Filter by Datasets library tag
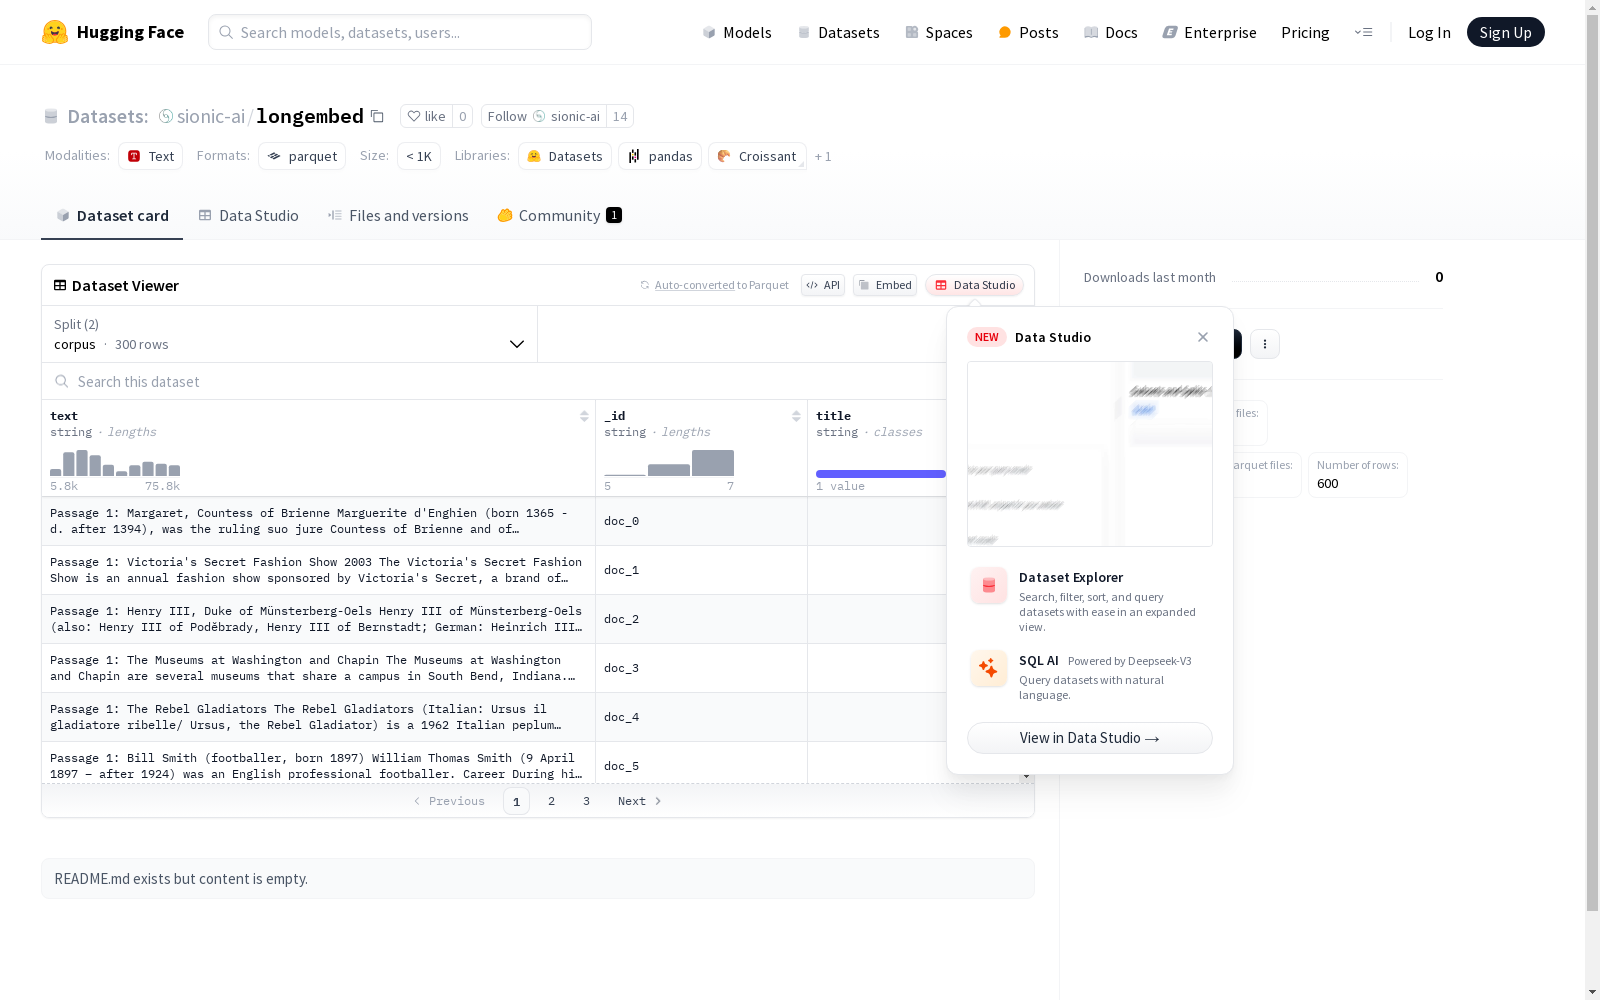The image size is (1600, 1000). coord(565,156)
